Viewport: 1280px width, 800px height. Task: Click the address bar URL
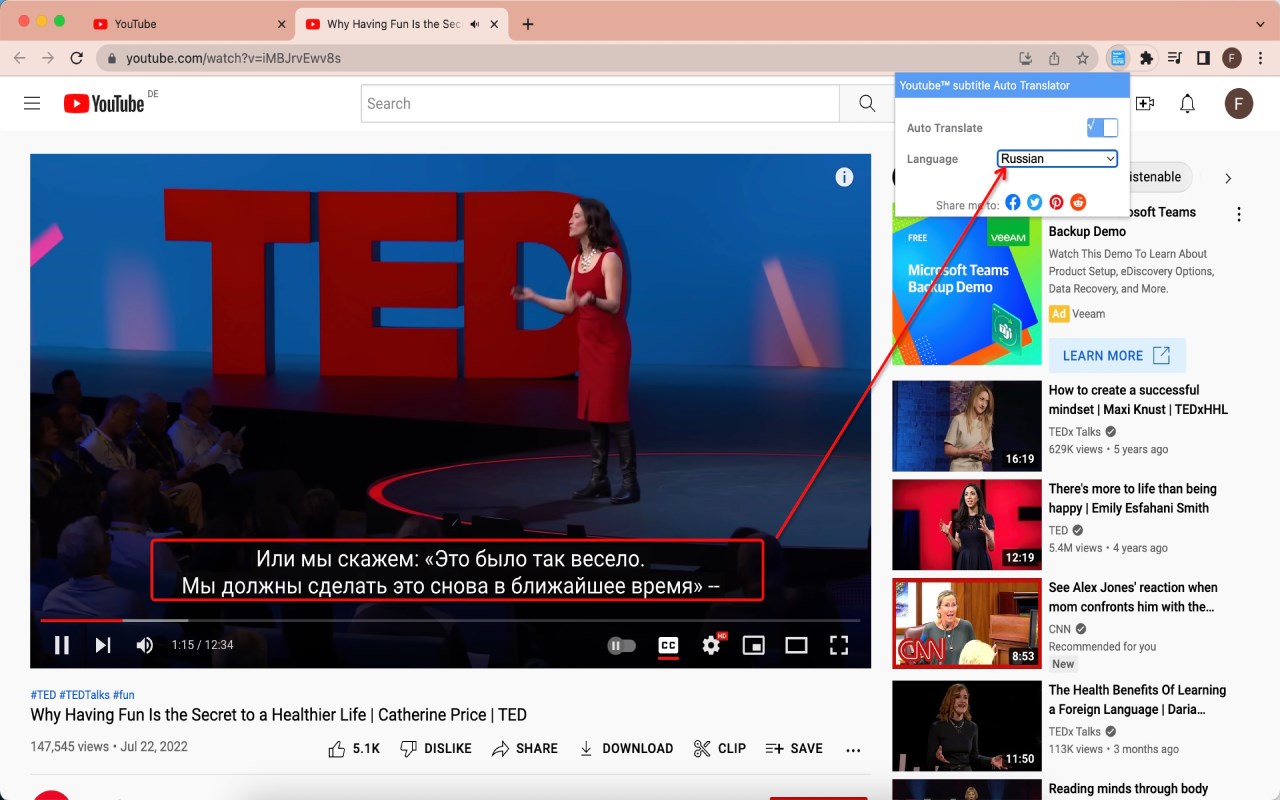click(233, 58)
